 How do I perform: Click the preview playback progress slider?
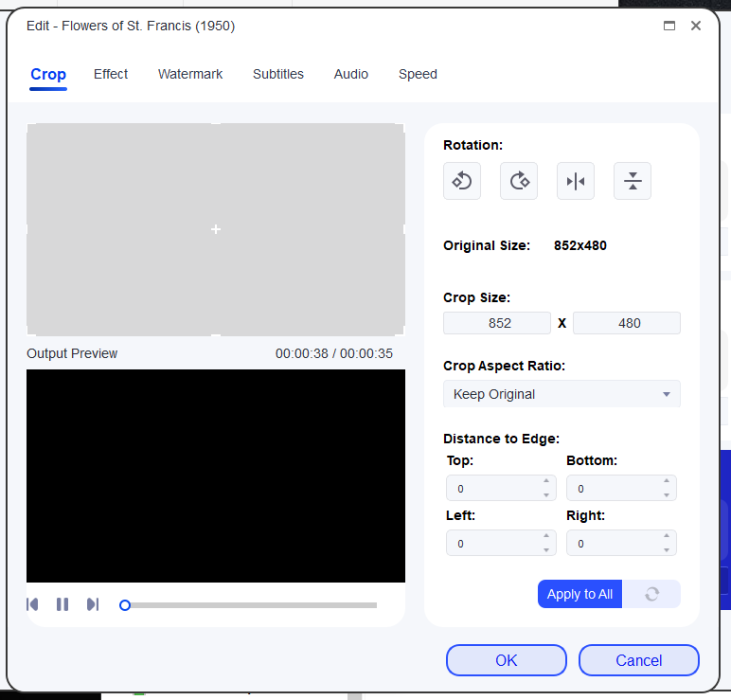pos(250,605)
